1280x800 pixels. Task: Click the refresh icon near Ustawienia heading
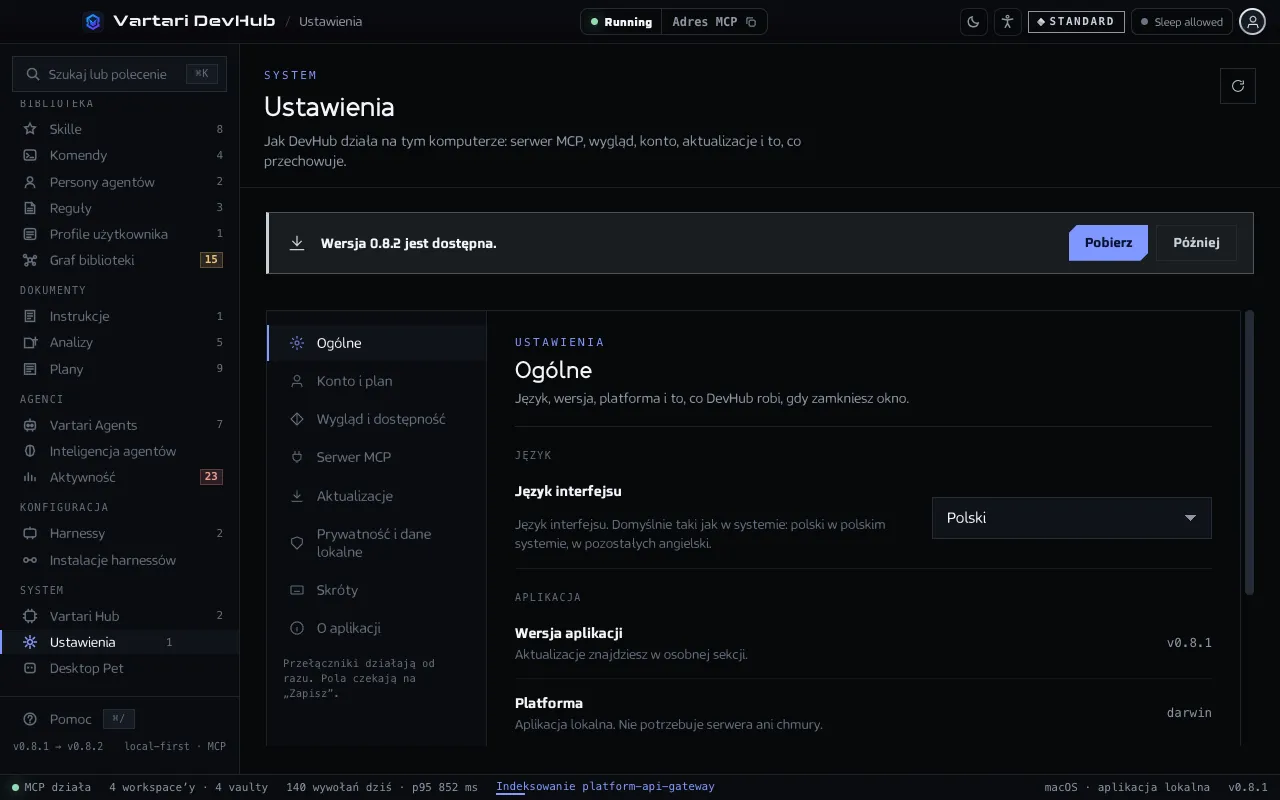(1238, 86)
